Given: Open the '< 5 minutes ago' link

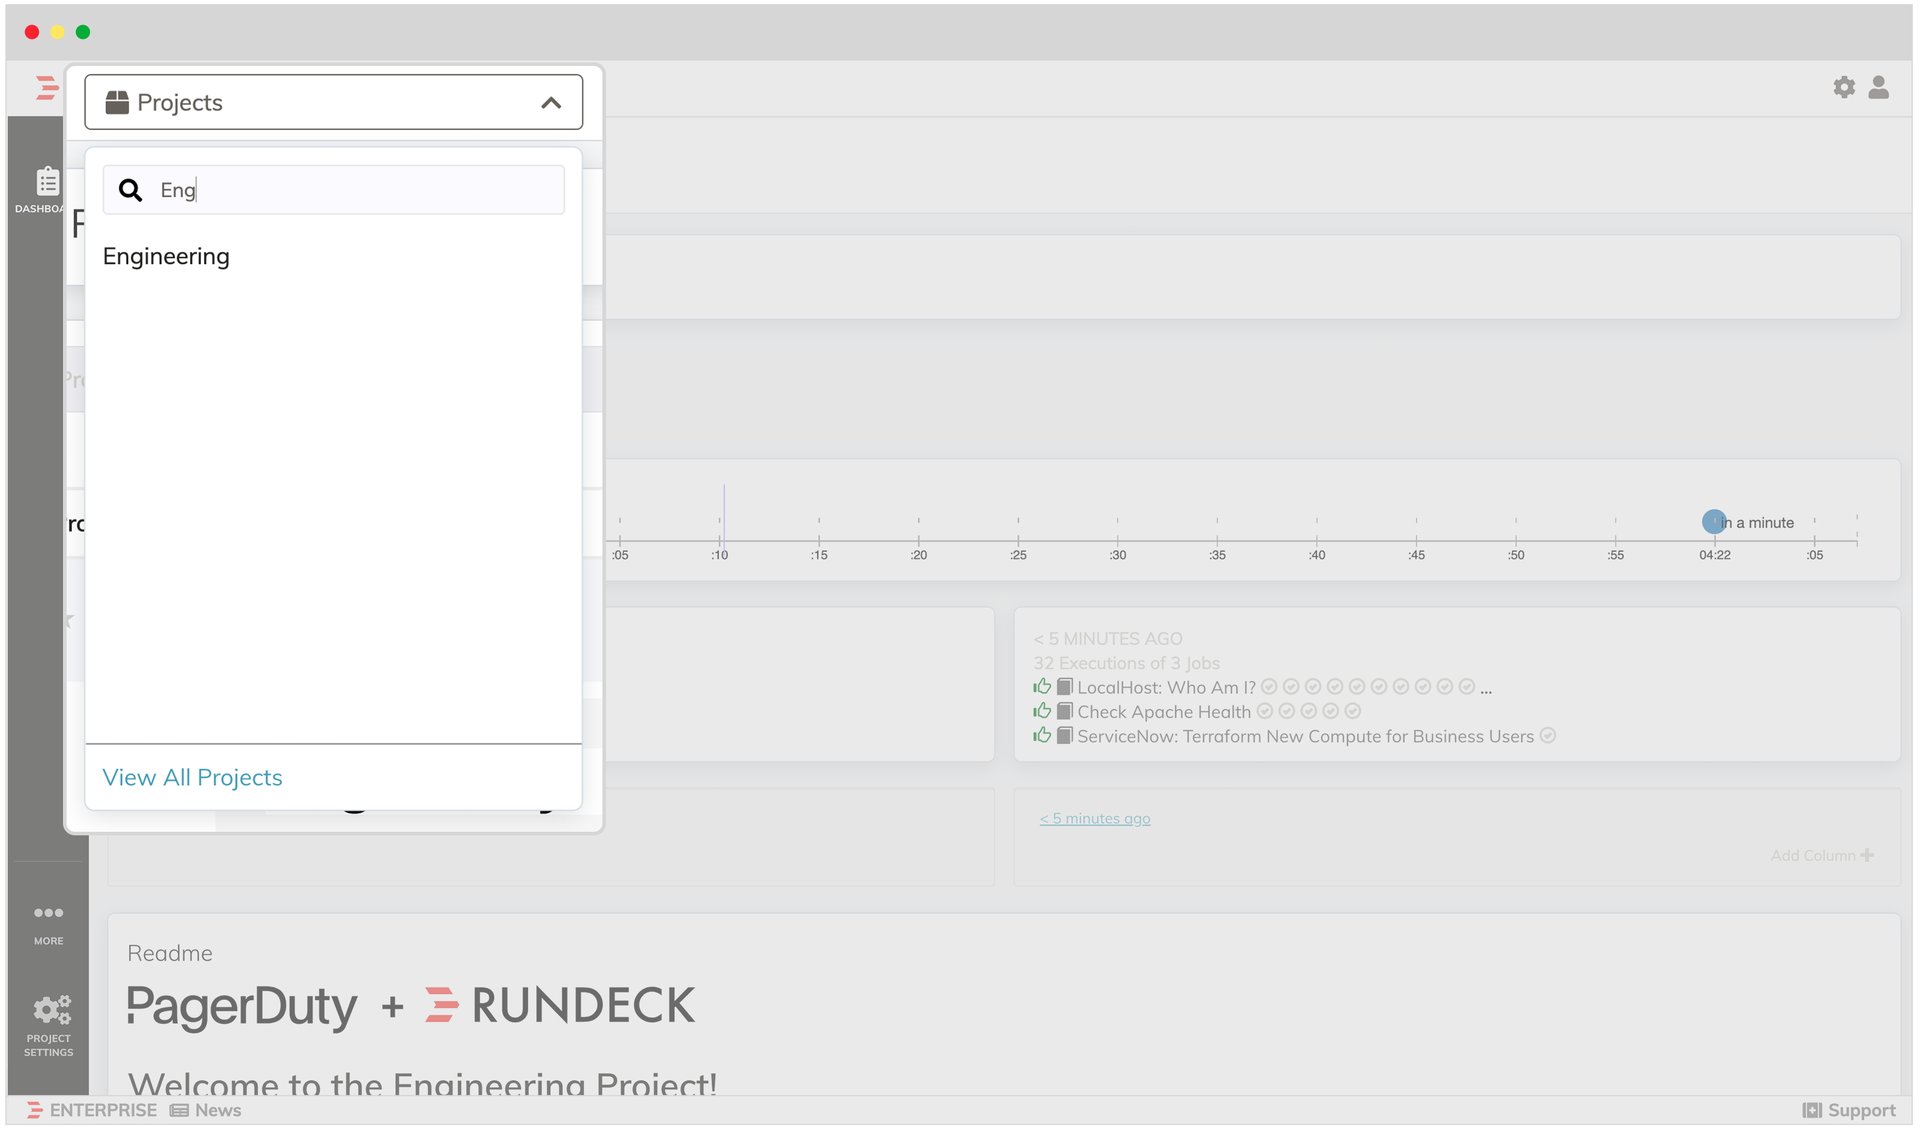Looking at the screenshot, I should [x=1094, y=819].
